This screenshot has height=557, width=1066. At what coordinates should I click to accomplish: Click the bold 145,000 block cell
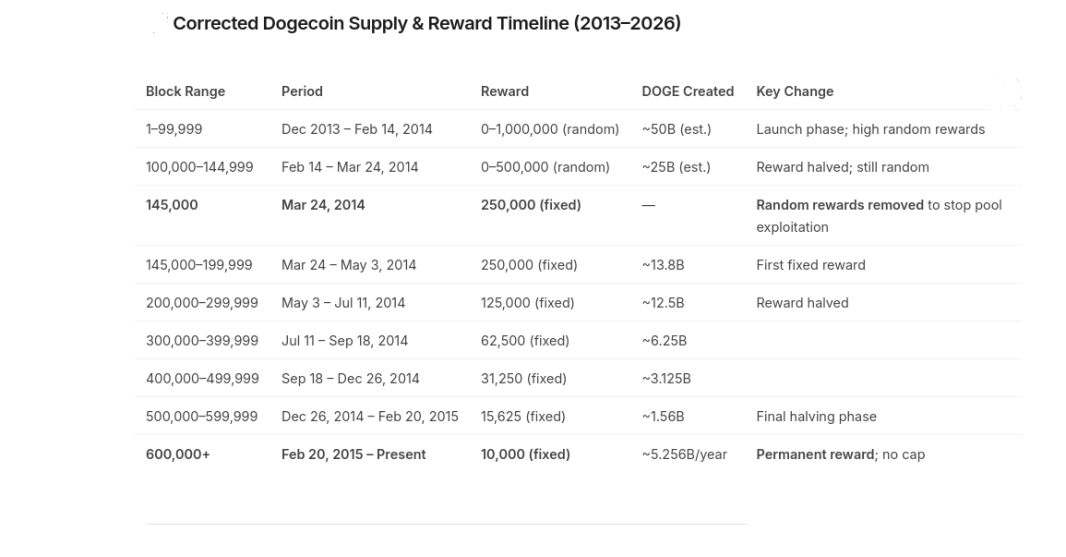(171, 205)
